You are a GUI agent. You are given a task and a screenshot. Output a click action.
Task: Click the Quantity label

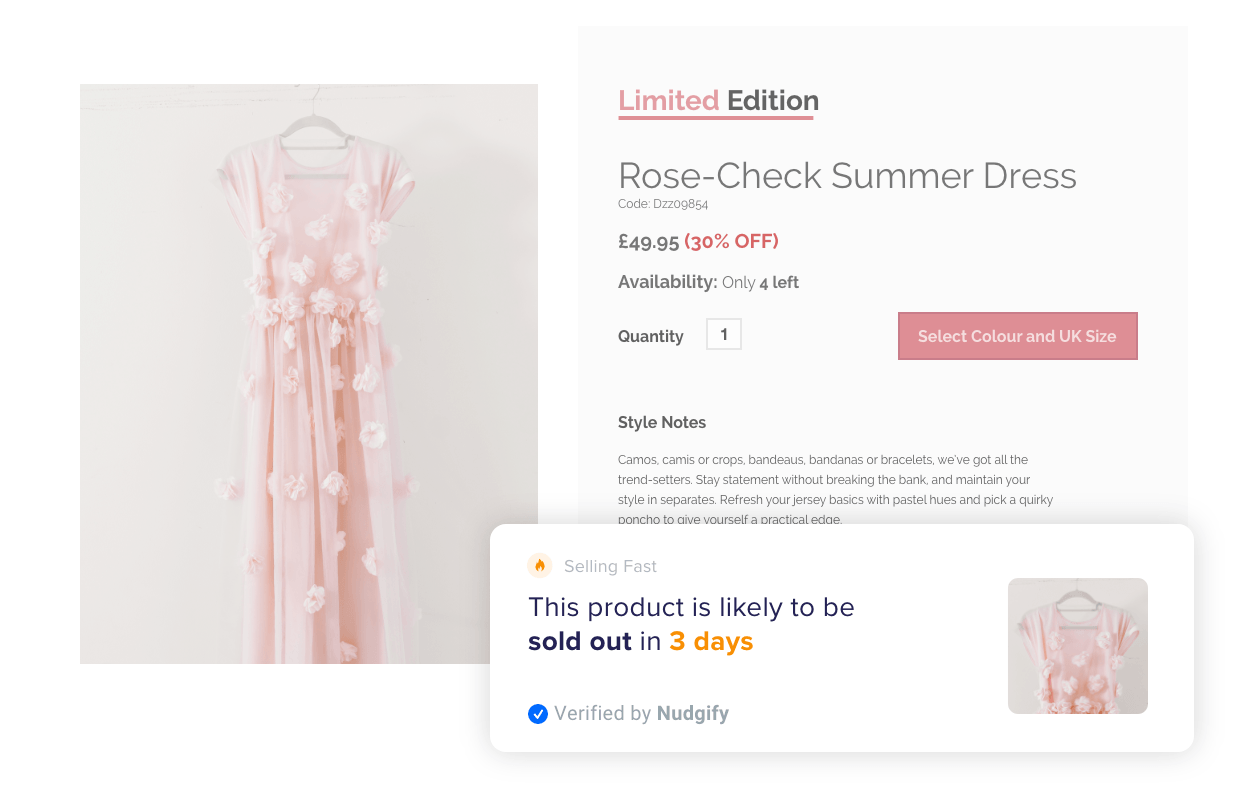[650, 337]
